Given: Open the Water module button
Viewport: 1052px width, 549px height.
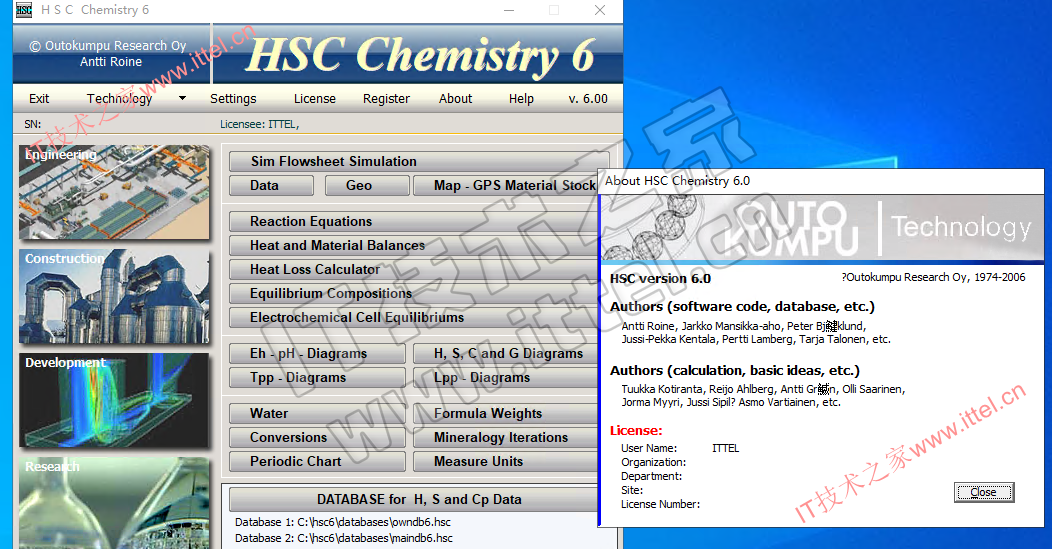Looking at the screenshot, I should tap(317, 413).
